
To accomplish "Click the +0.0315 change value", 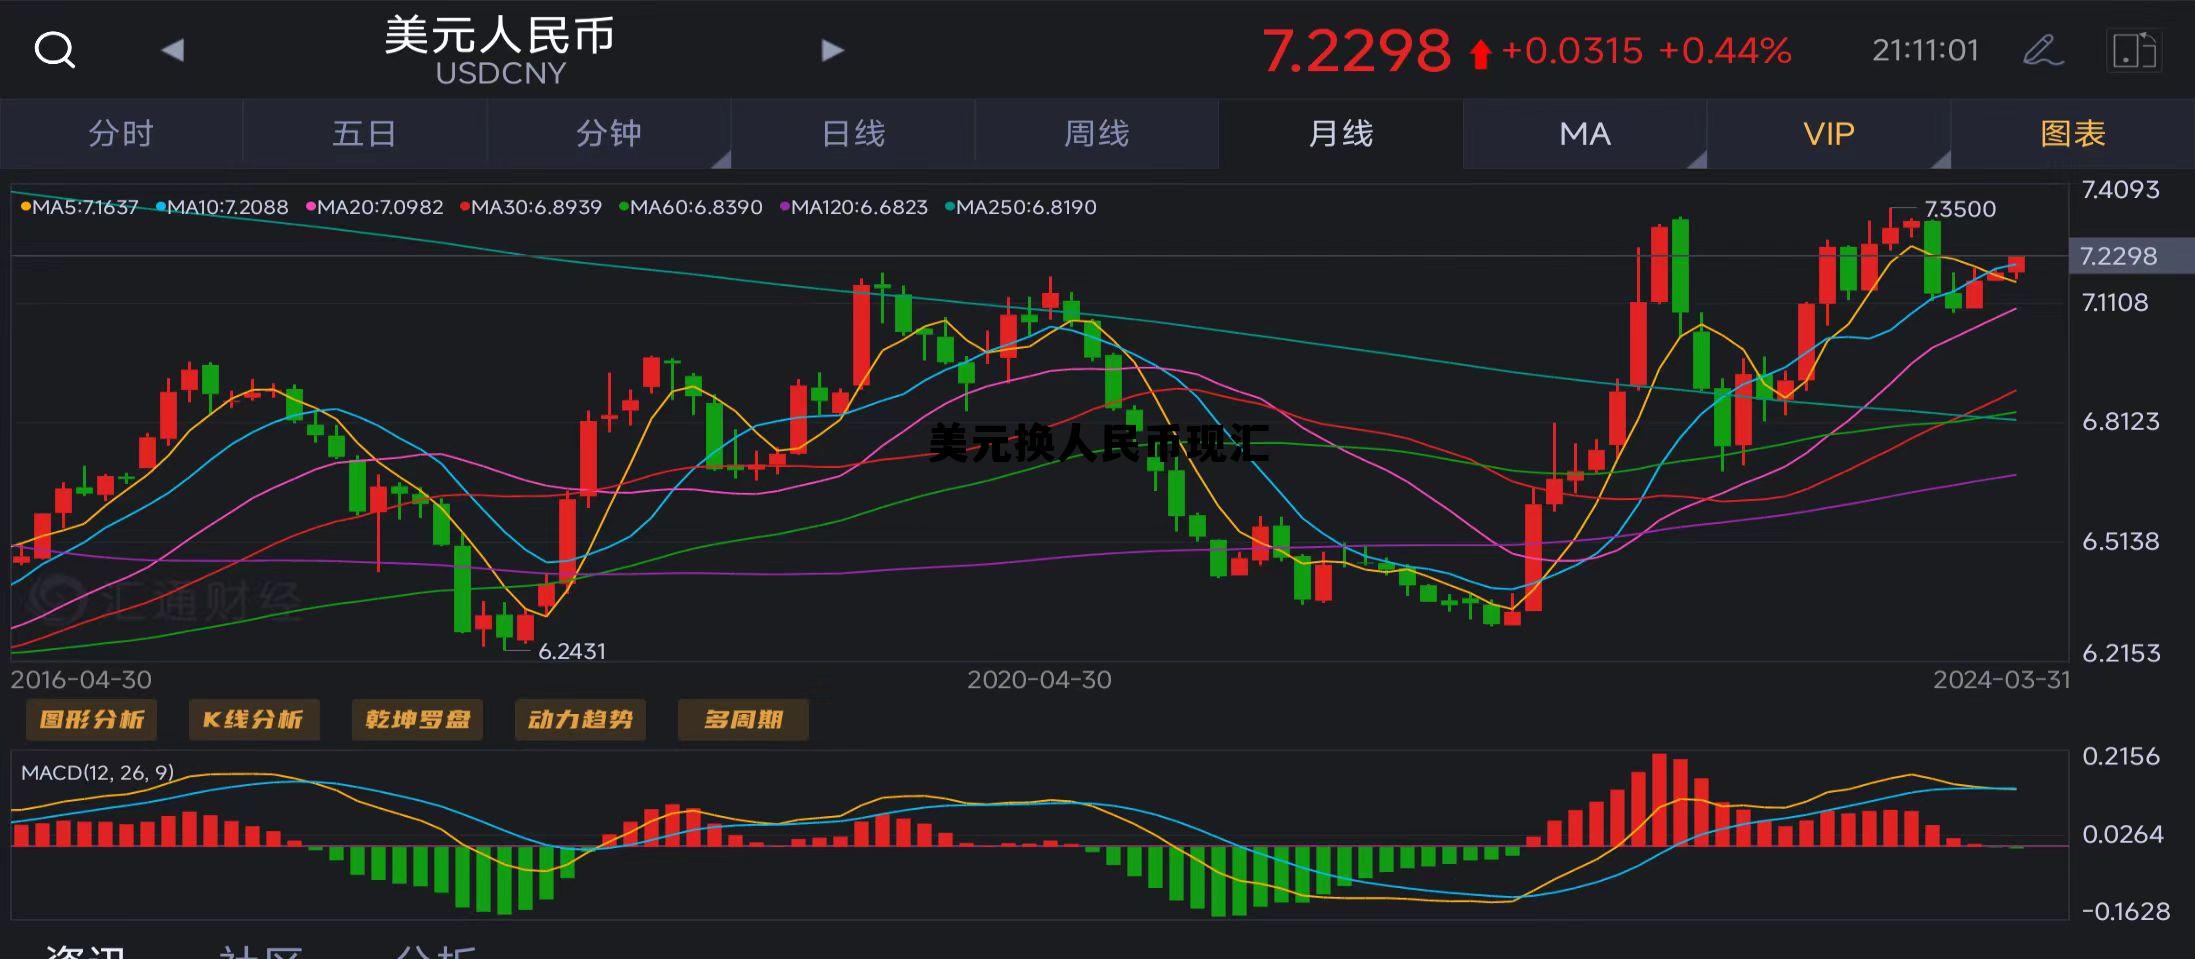I will click(x=1572, y=50).
